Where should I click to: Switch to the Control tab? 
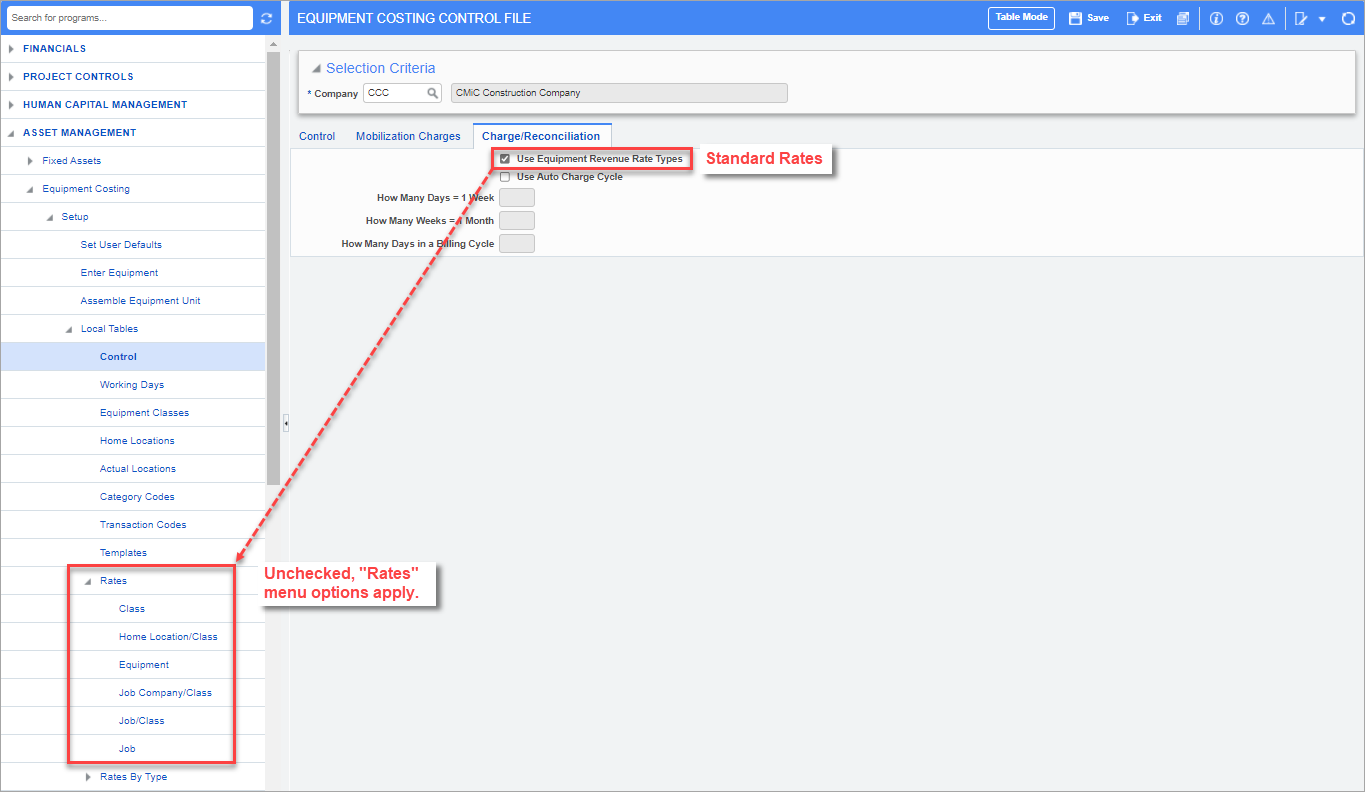pyautogui.click(x=317, y=136)
